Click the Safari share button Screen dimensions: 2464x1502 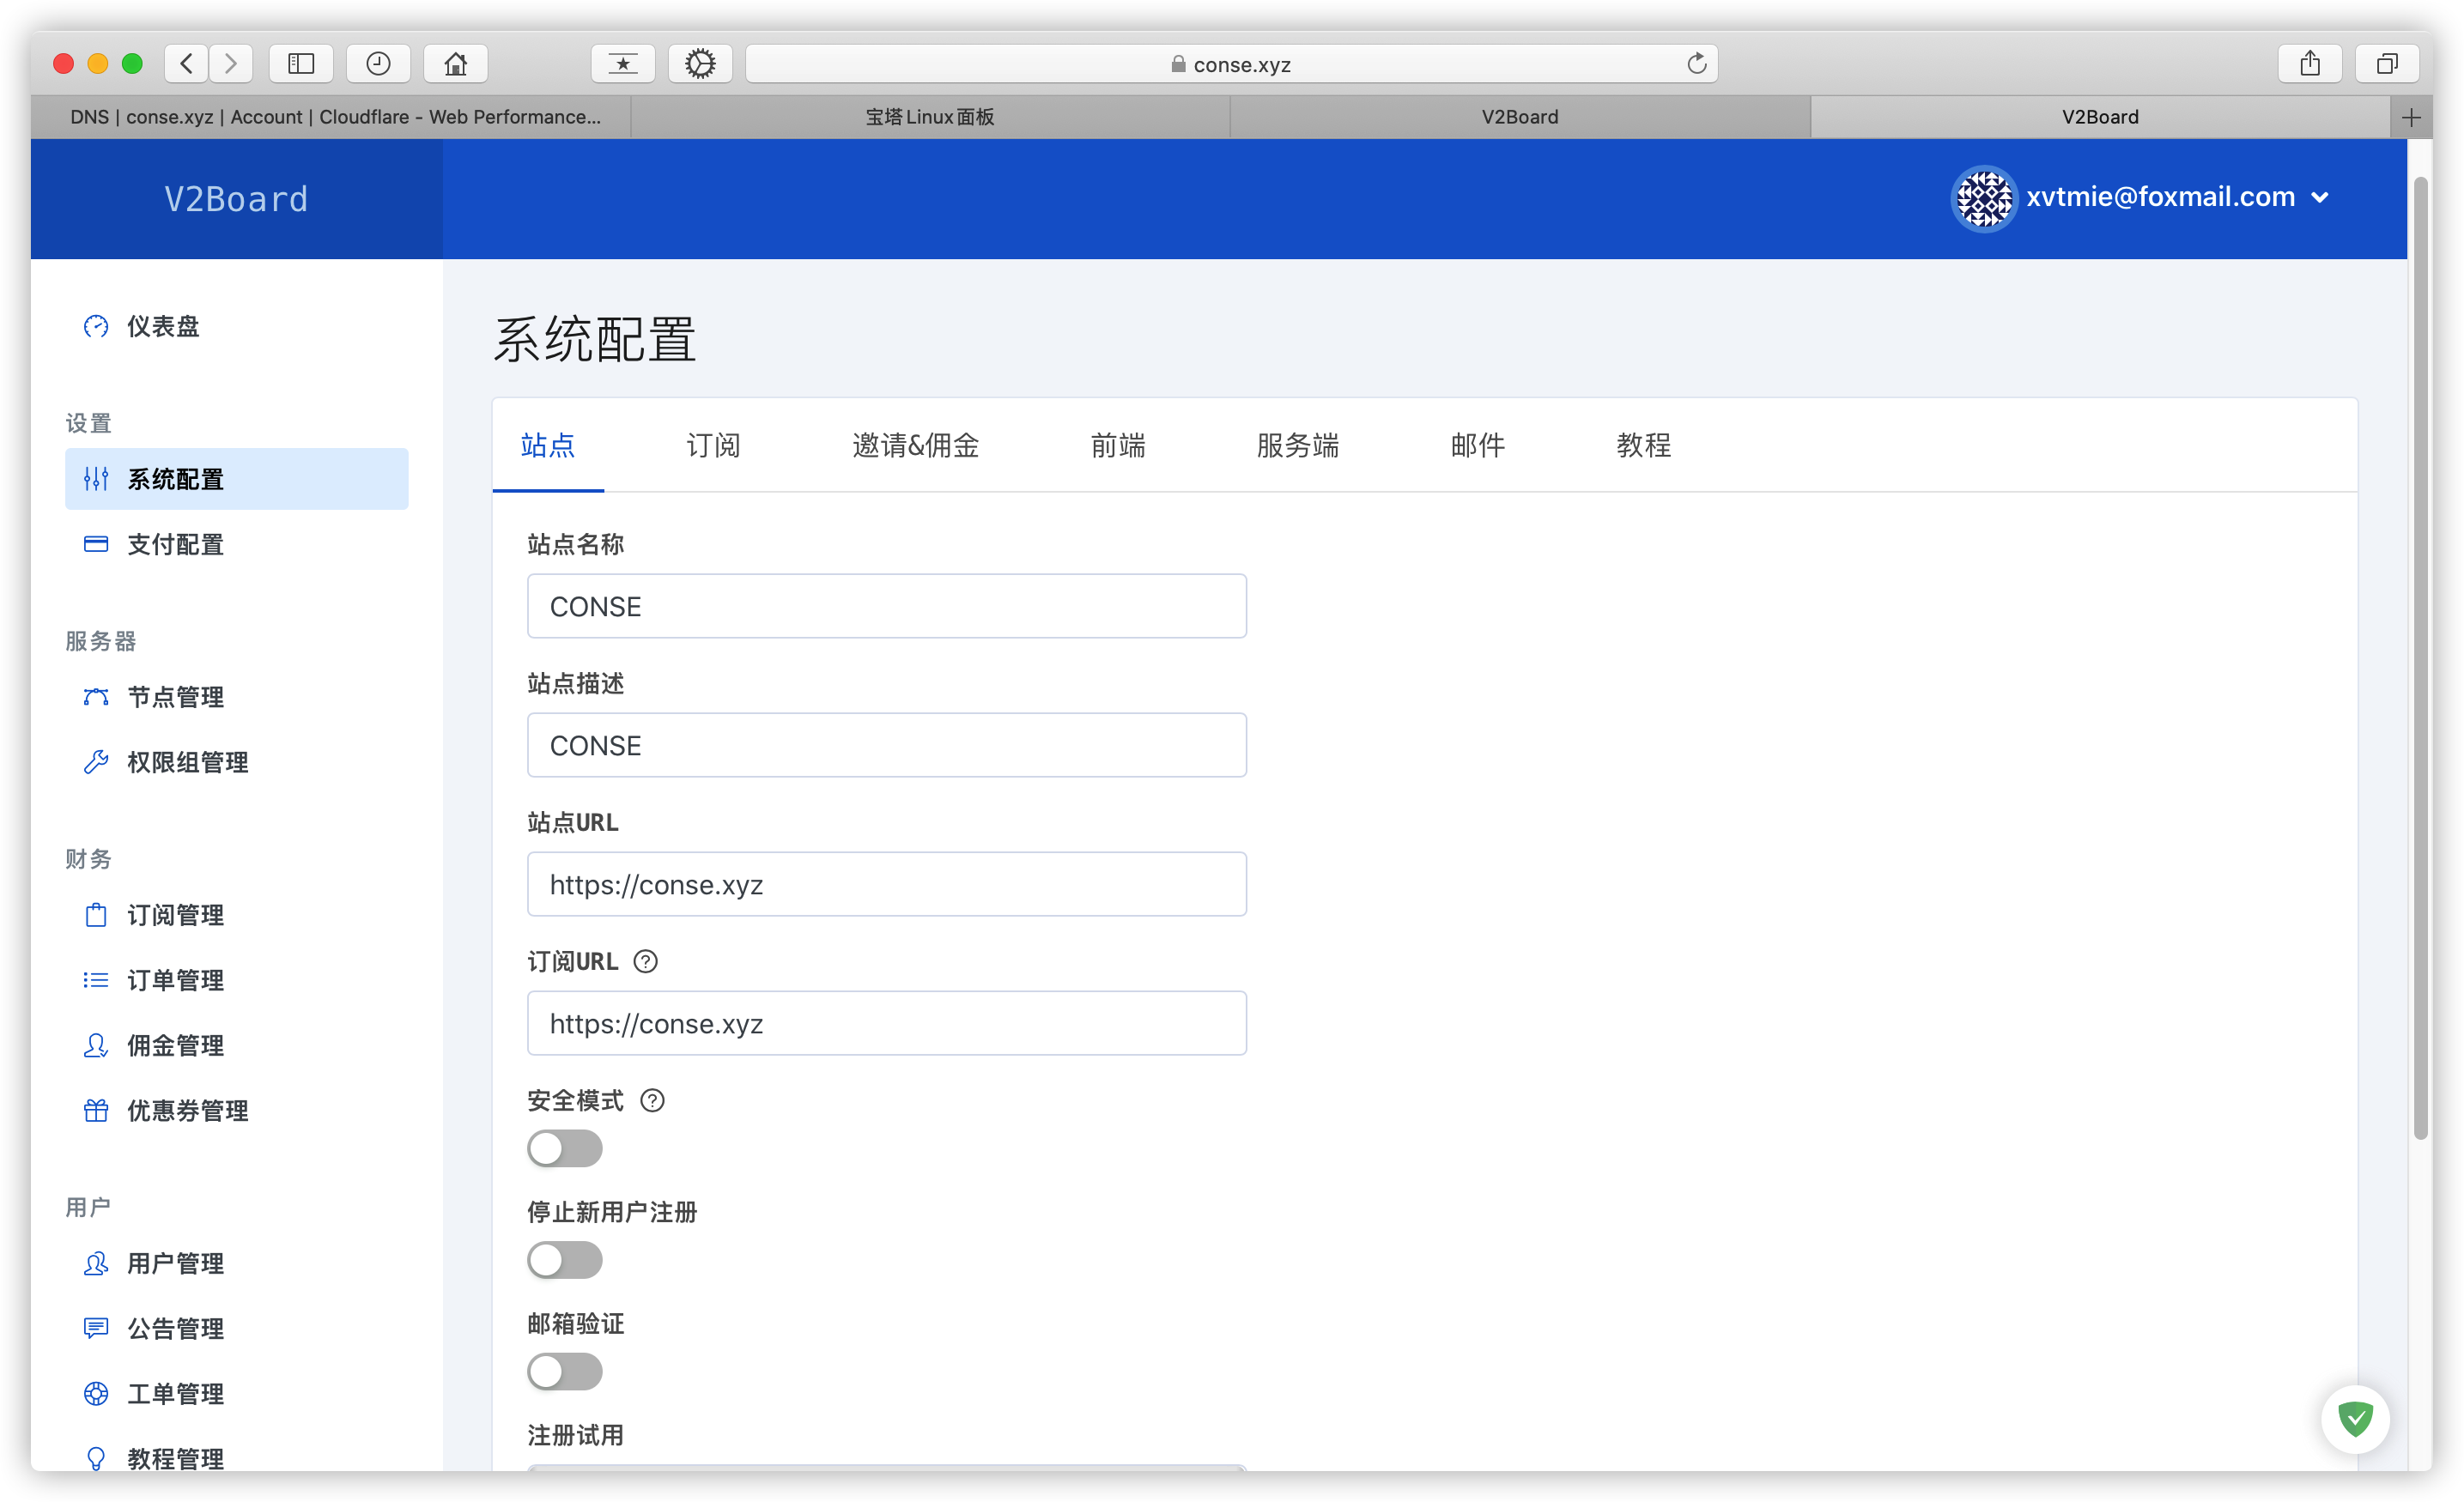click(x=2310, y=64)
